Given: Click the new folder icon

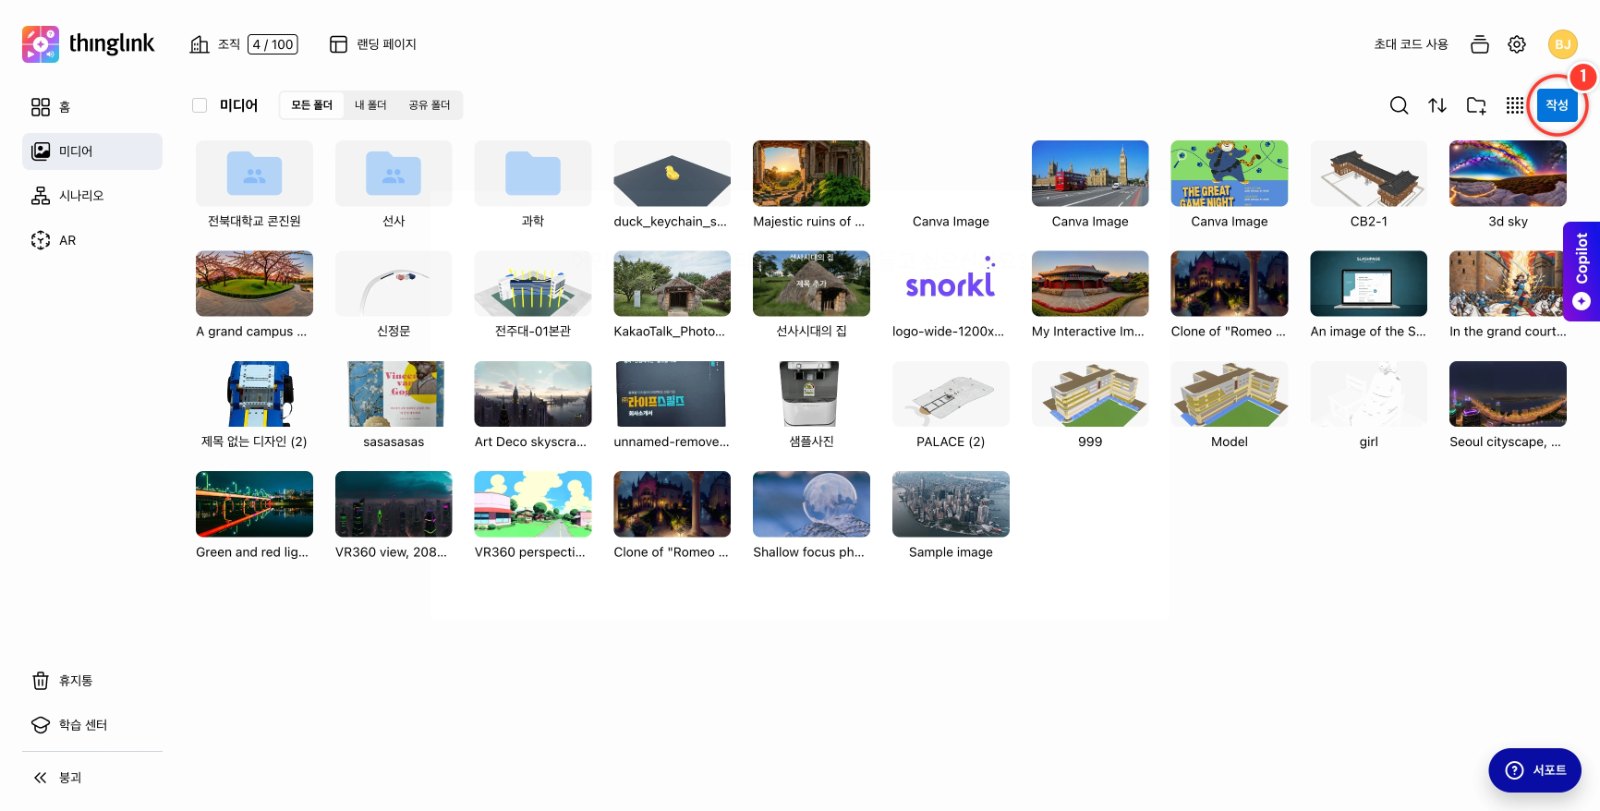Looking at the screenshot, I should pos(1476,105).
